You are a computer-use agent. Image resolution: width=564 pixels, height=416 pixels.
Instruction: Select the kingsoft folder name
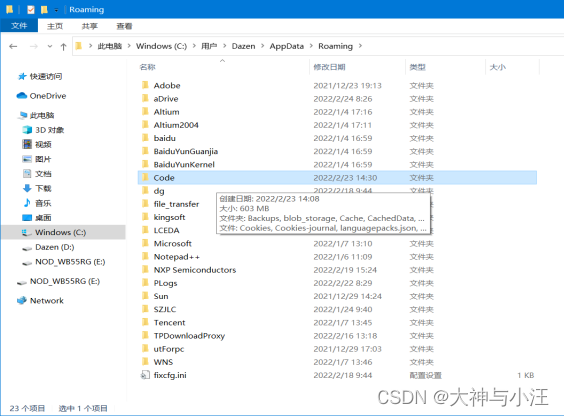click(169, 217)
